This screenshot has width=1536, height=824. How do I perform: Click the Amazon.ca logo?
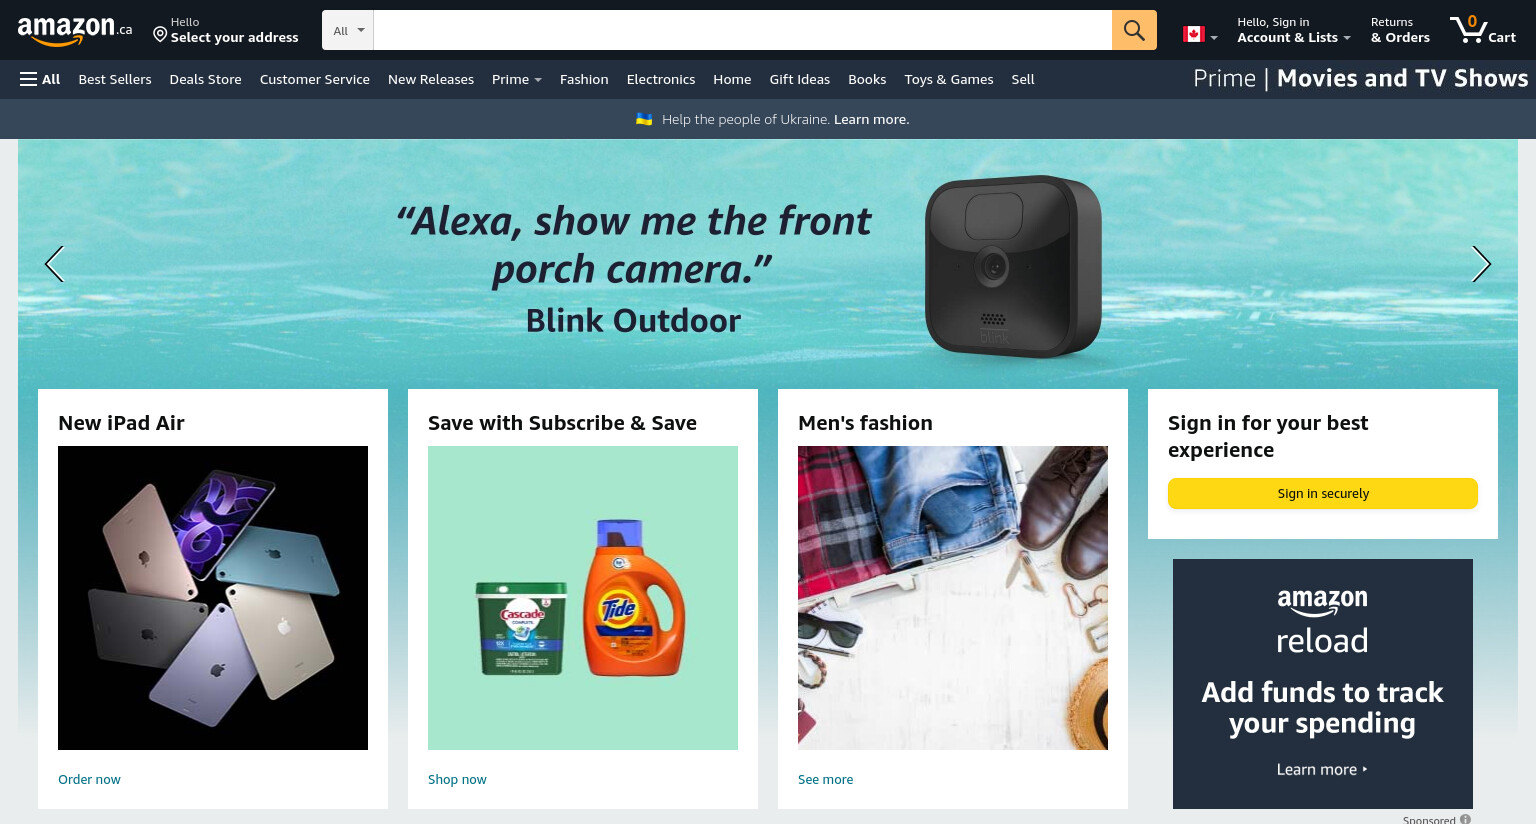pos(75,31)
